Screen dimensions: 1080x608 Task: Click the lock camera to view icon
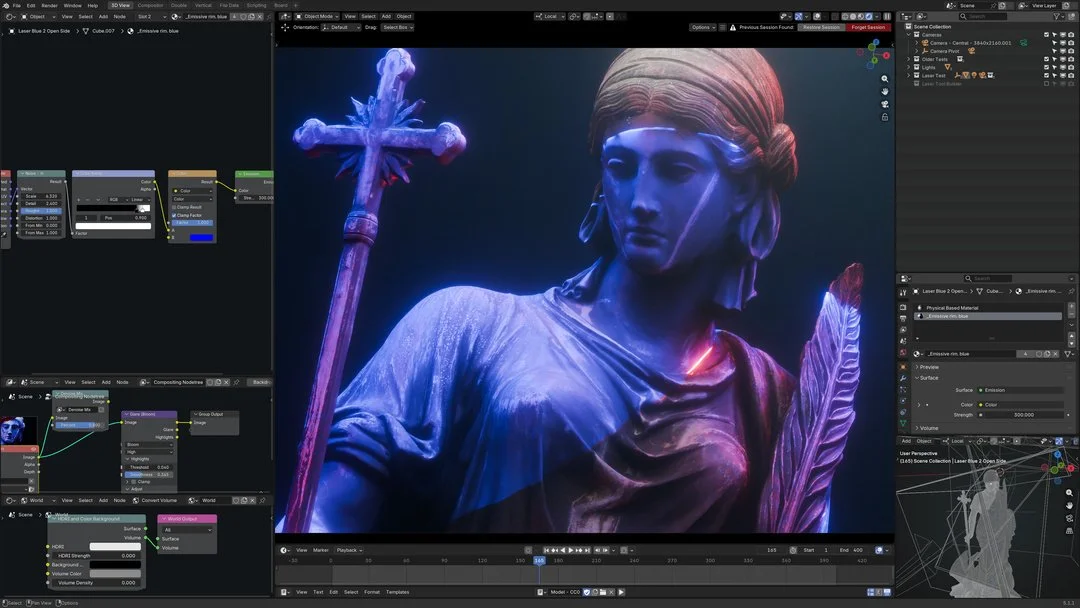point(884,117)
